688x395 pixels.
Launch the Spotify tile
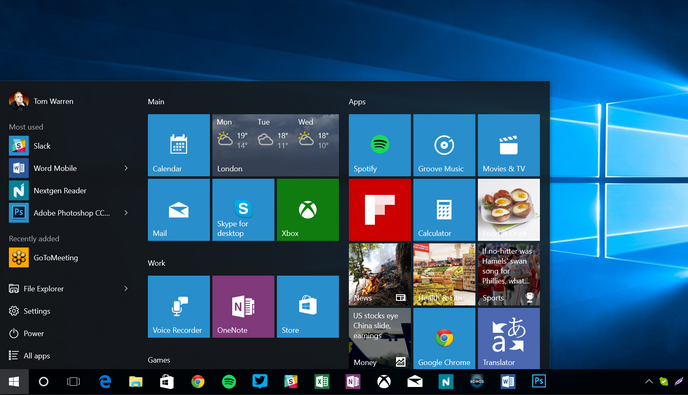pyautogui.click(x=380, y=145)
